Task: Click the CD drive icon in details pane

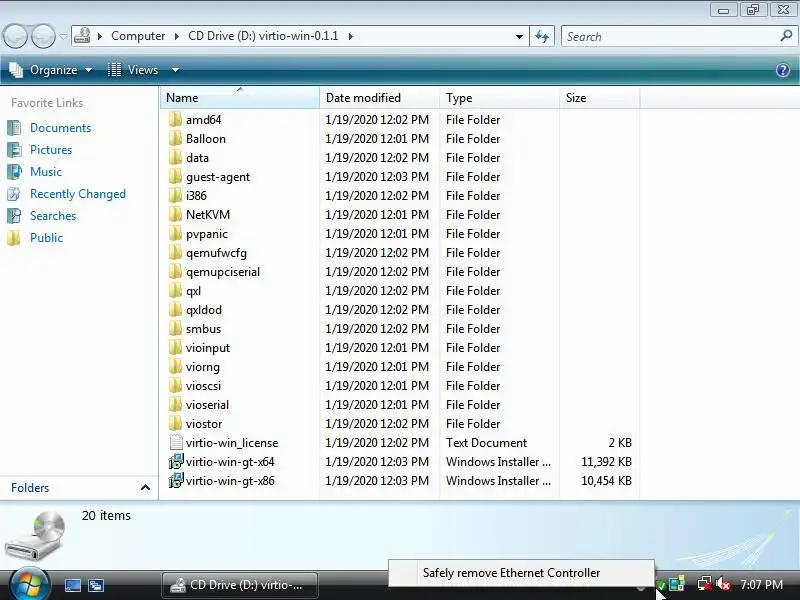Action: 36,537
